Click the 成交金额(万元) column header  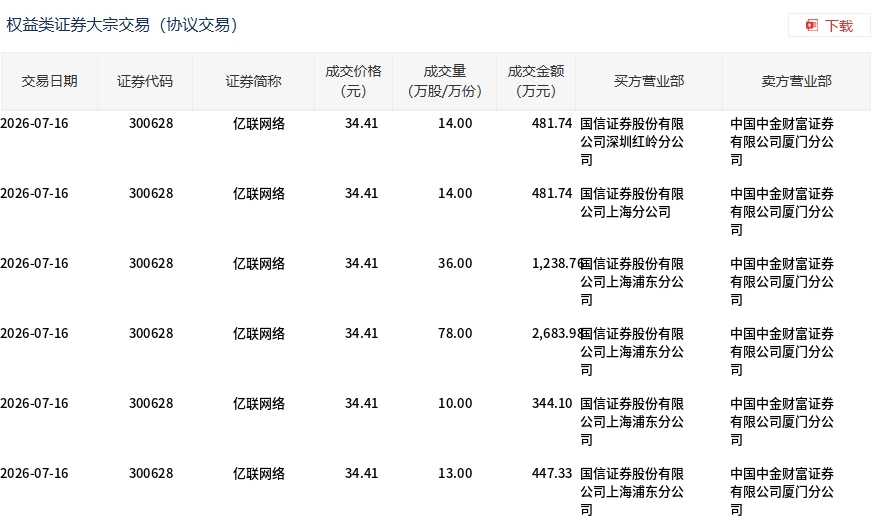pyautogui.click(x=536, y=81)
